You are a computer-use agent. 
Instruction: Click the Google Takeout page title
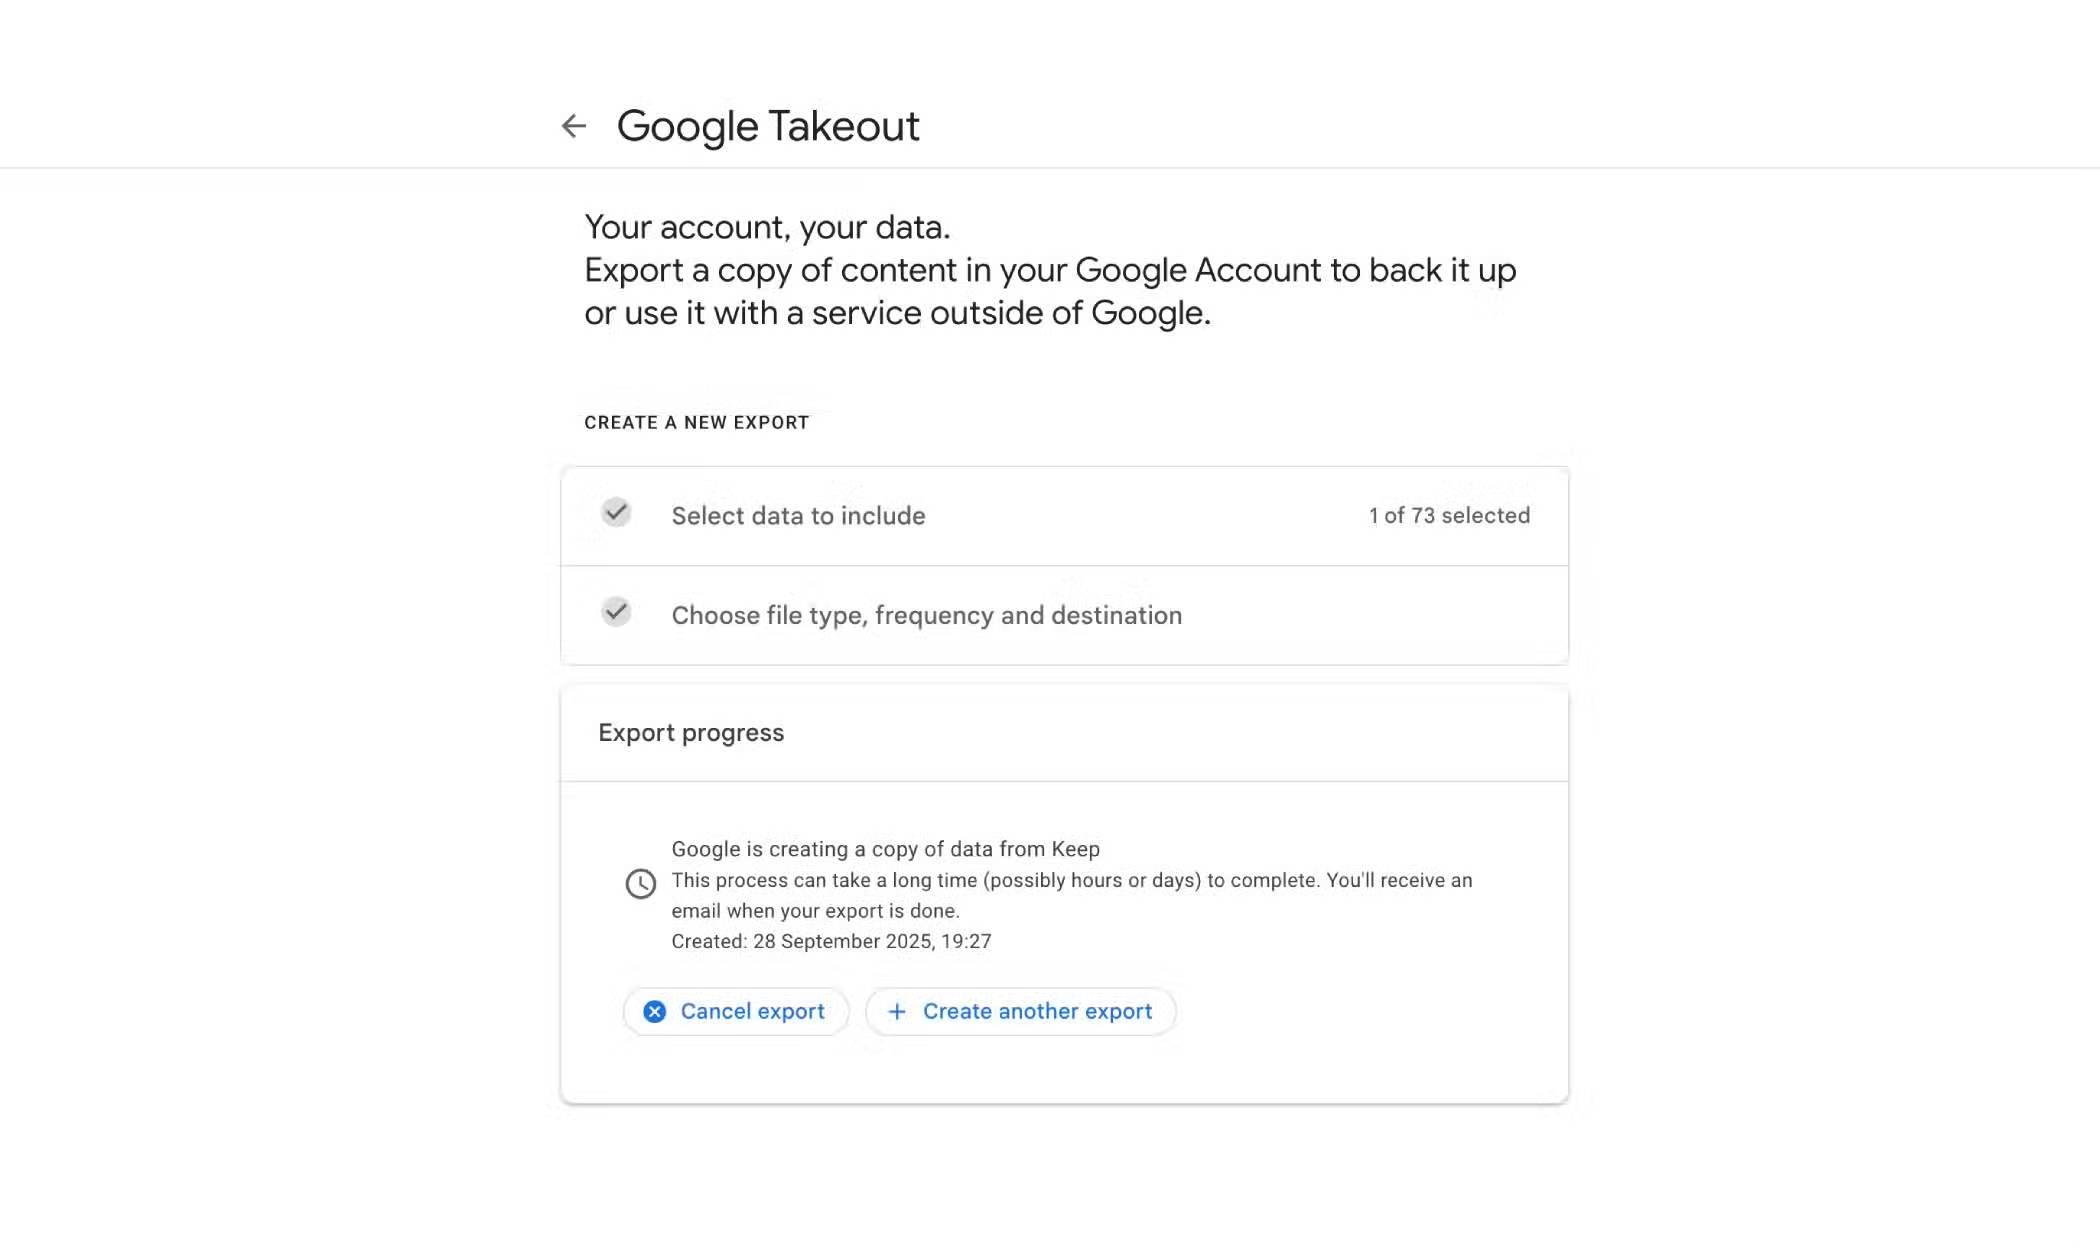tap(767, 126)
